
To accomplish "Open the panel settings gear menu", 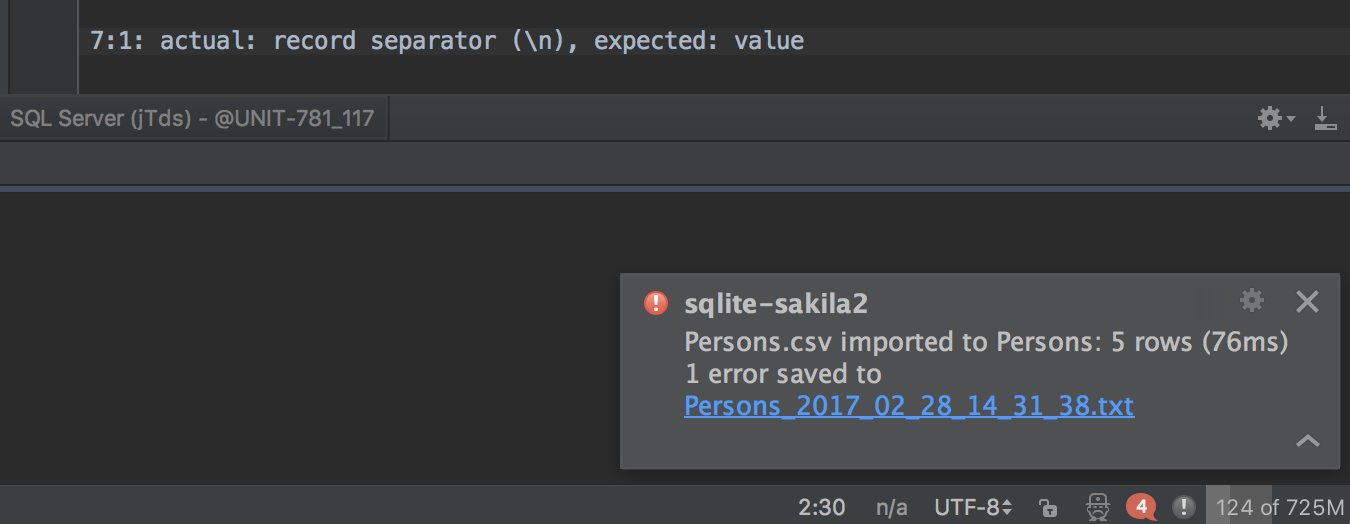I will [1275, 119].
